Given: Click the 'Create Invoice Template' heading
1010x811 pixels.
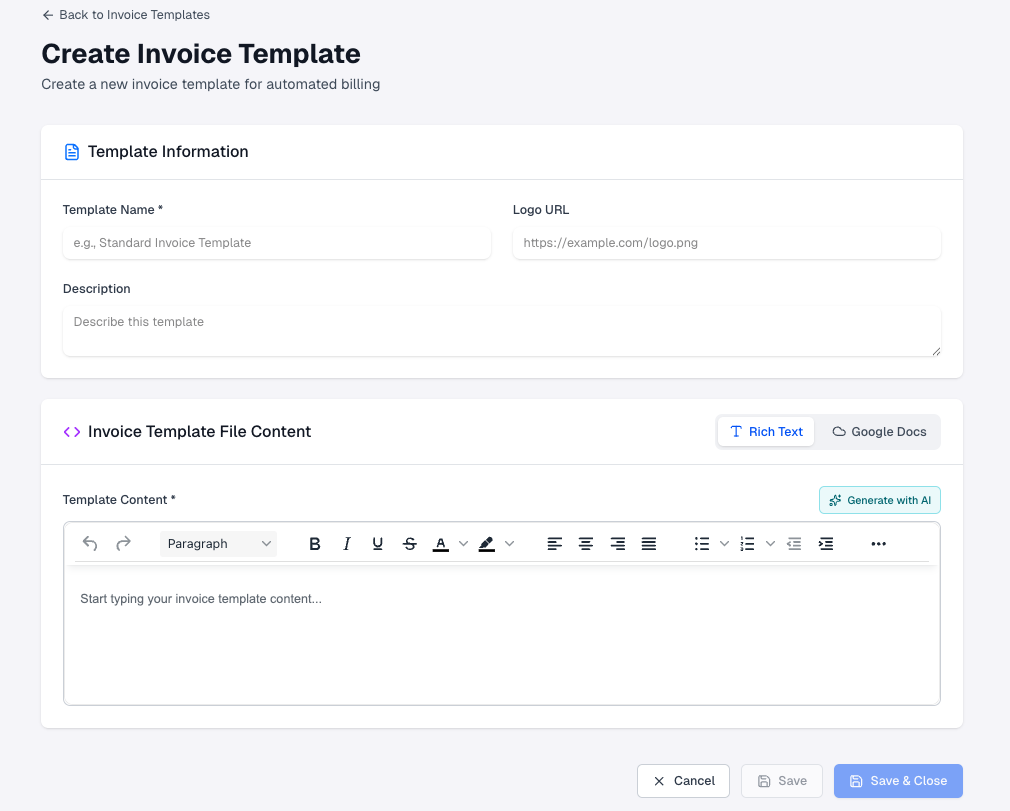Looking at the screenshot, I should pos(201,53).
